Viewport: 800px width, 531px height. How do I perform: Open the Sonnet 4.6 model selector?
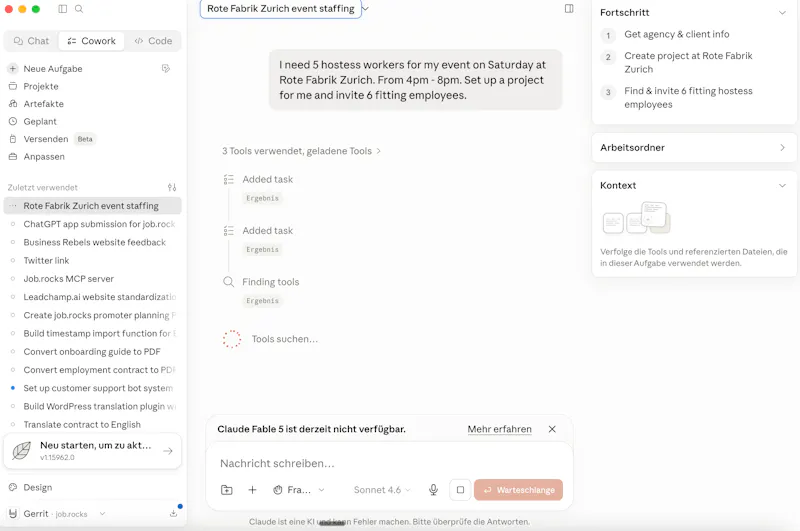[x=382, y=490]
